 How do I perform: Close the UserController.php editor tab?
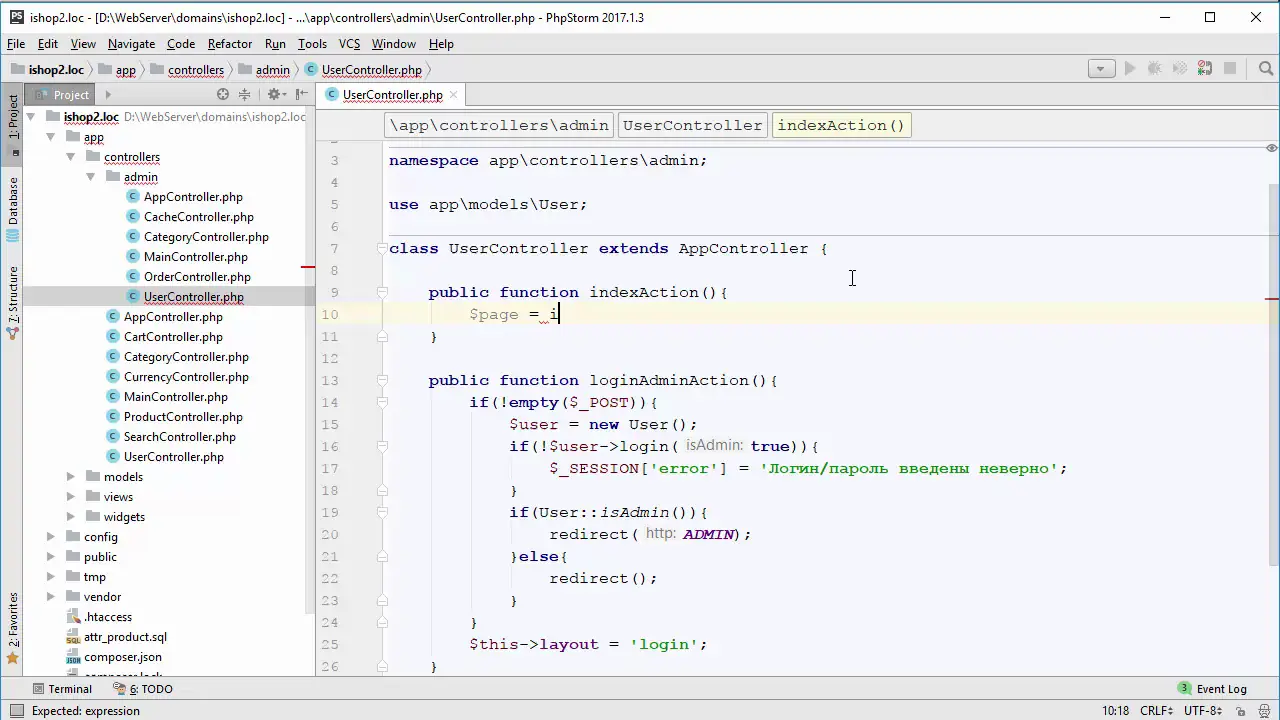(x=453, y=95)
